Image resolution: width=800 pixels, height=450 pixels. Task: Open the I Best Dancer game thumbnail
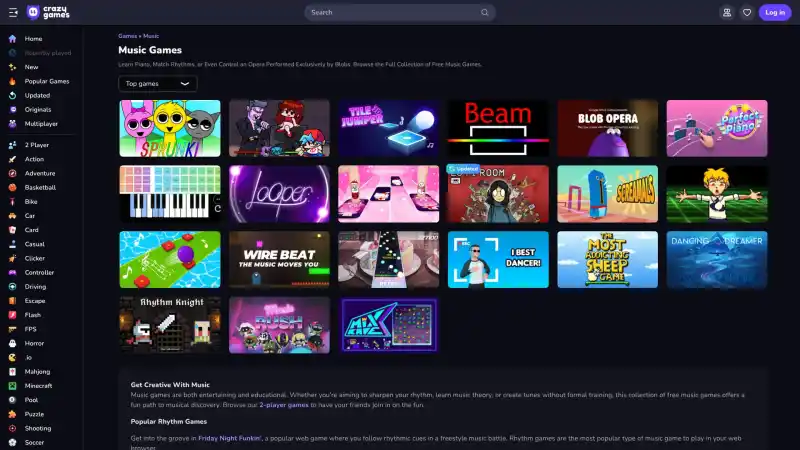click(x=498, y=259)
